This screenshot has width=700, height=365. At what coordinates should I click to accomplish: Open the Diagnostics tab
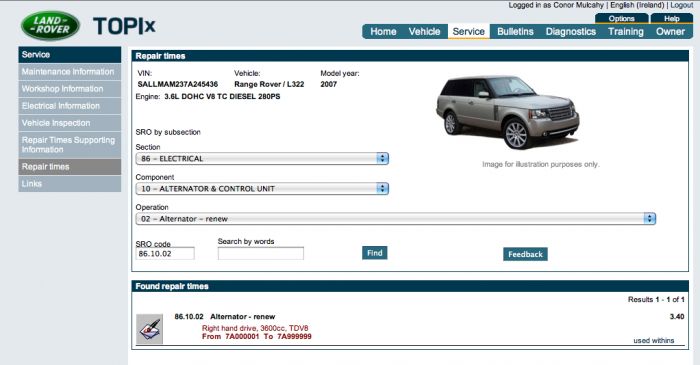571,32
